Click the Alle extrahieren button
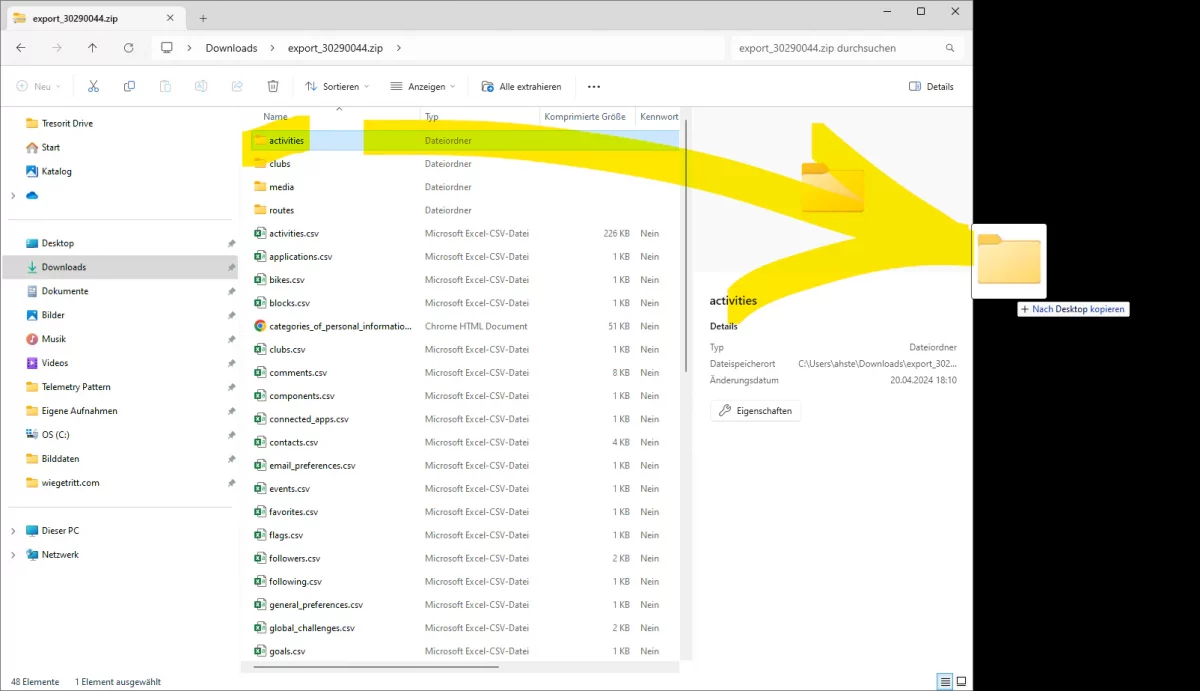Screen dimensions: 1200x691 click(521, 87)
